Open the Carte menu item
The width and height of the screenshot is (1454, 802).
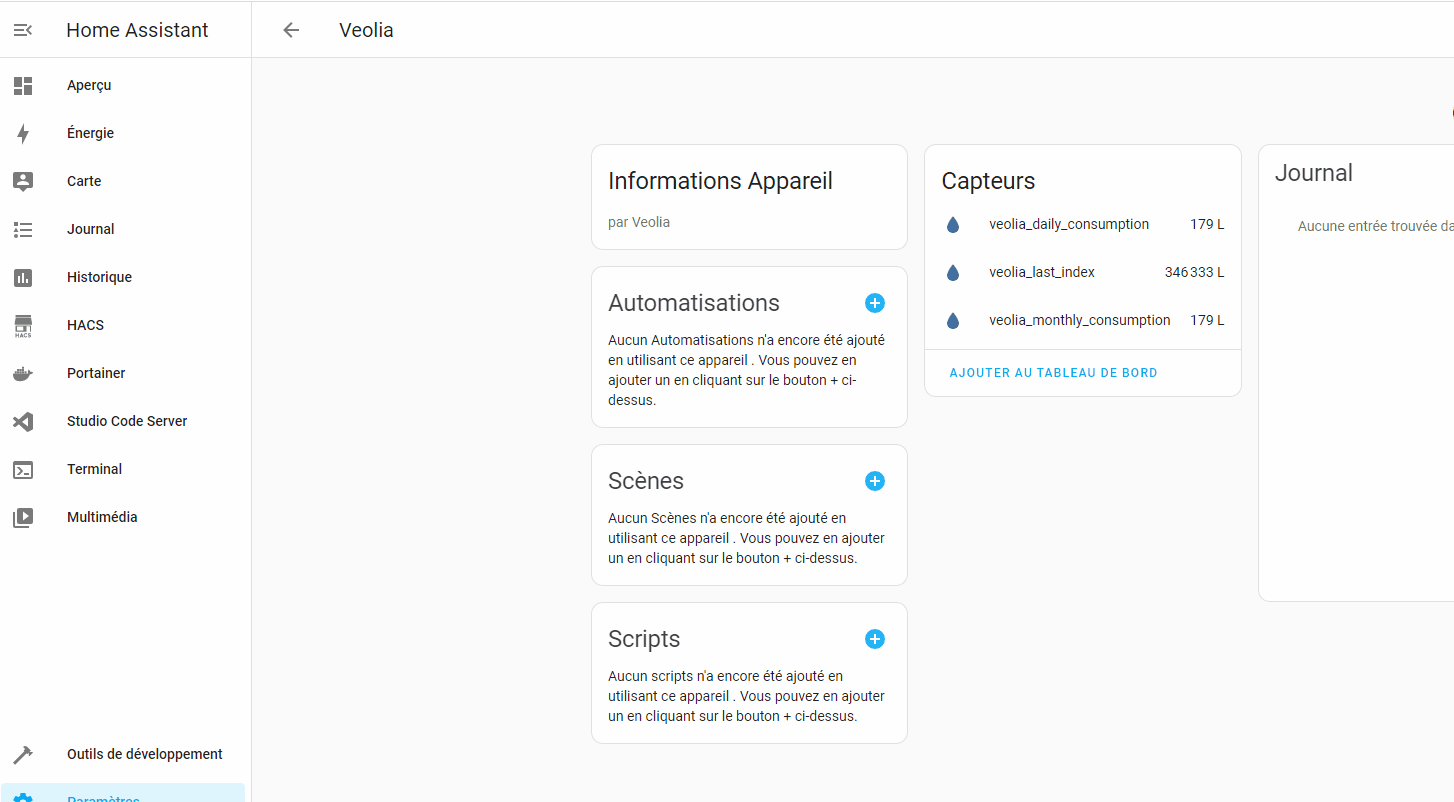[123, 182]
